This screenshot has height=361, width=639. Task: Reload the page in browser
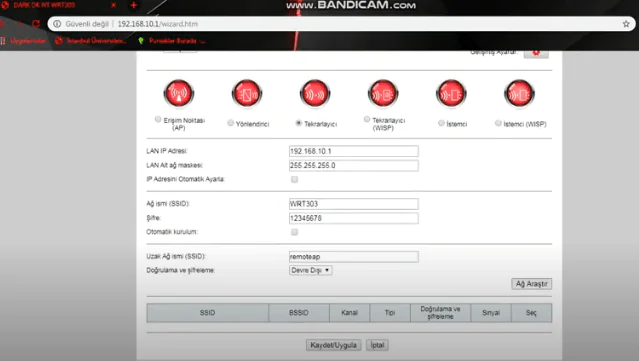tap(36, 24)
